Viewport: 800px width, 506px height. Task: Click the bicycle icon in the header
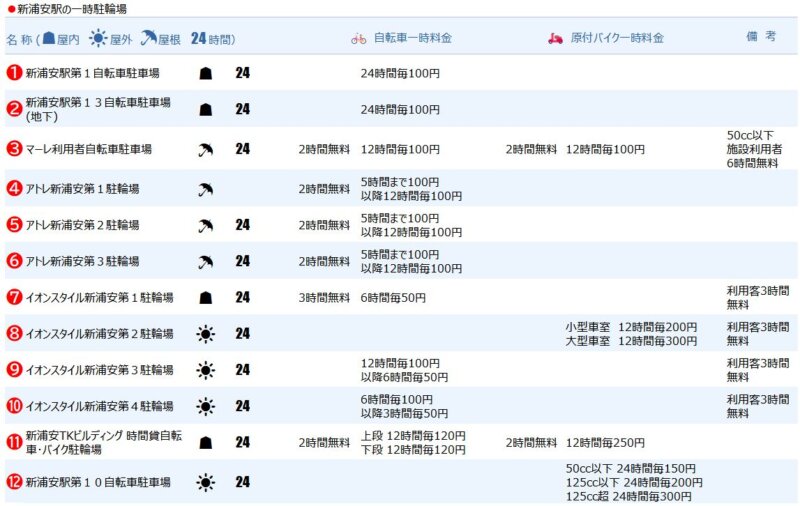click(x=358, y=39)
